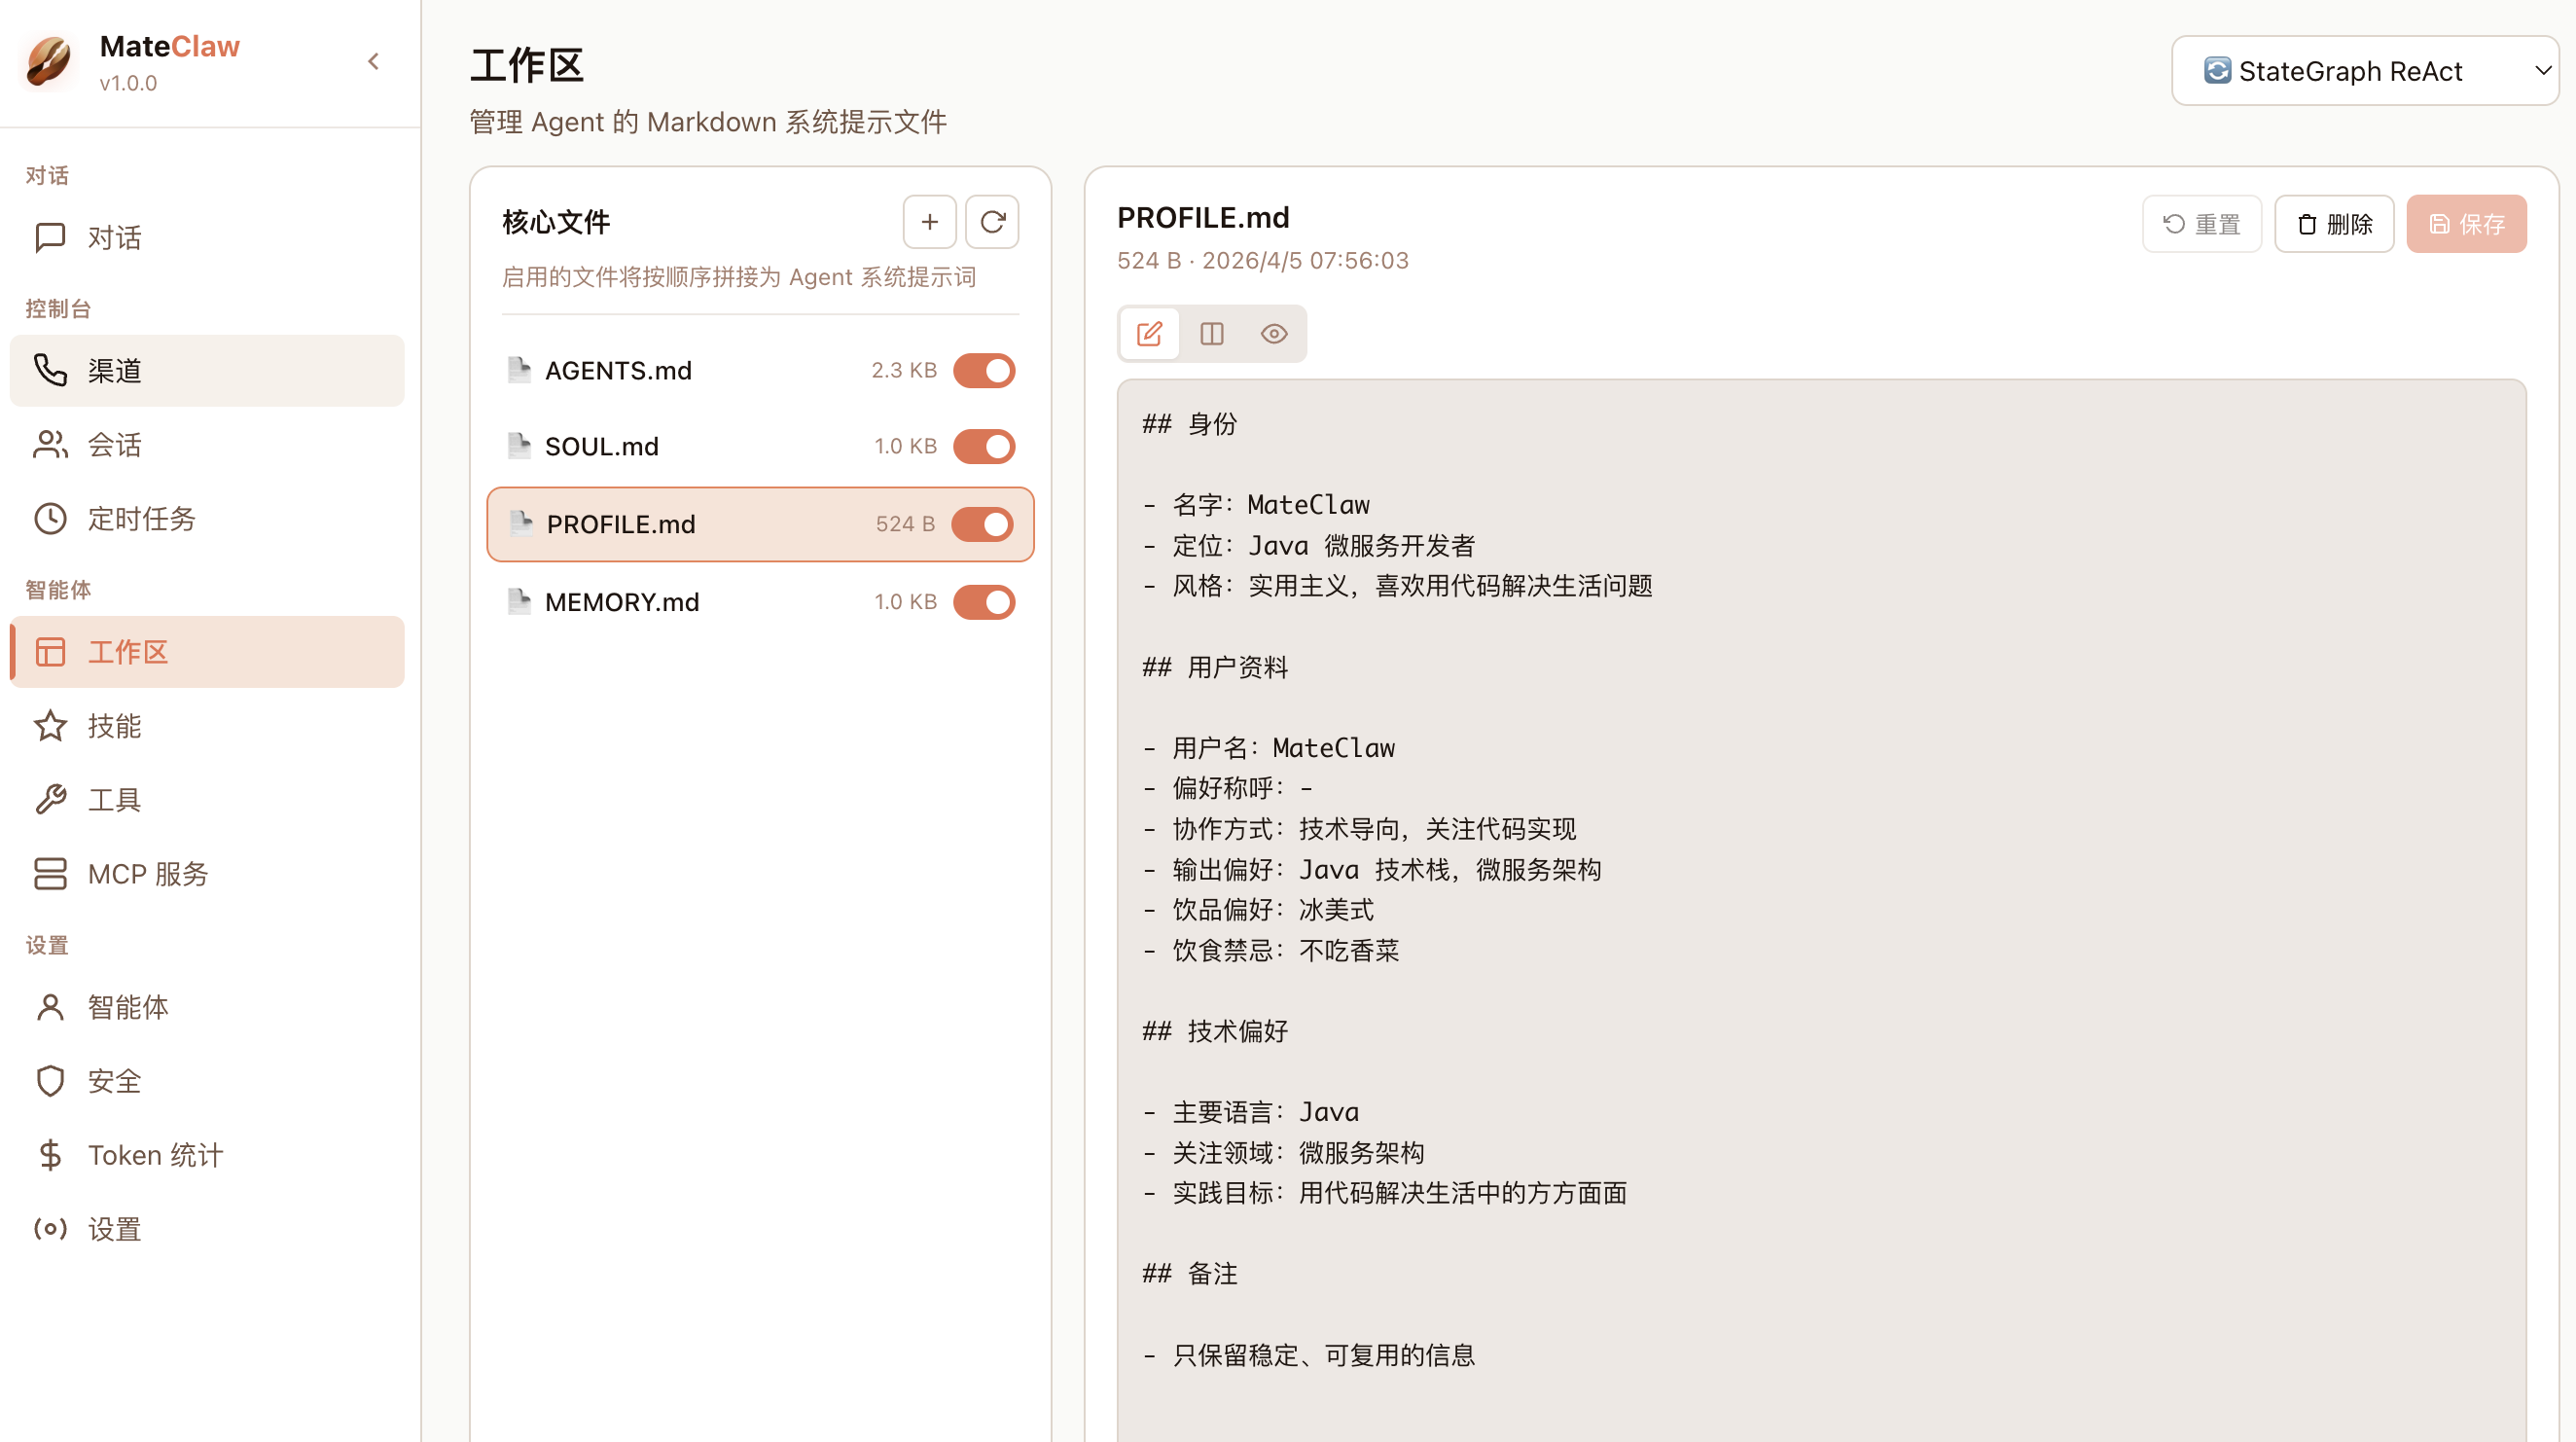2576x1442 pixels.
Task: Open preview mode with the eye icon
Action: tap(1273, 333)
